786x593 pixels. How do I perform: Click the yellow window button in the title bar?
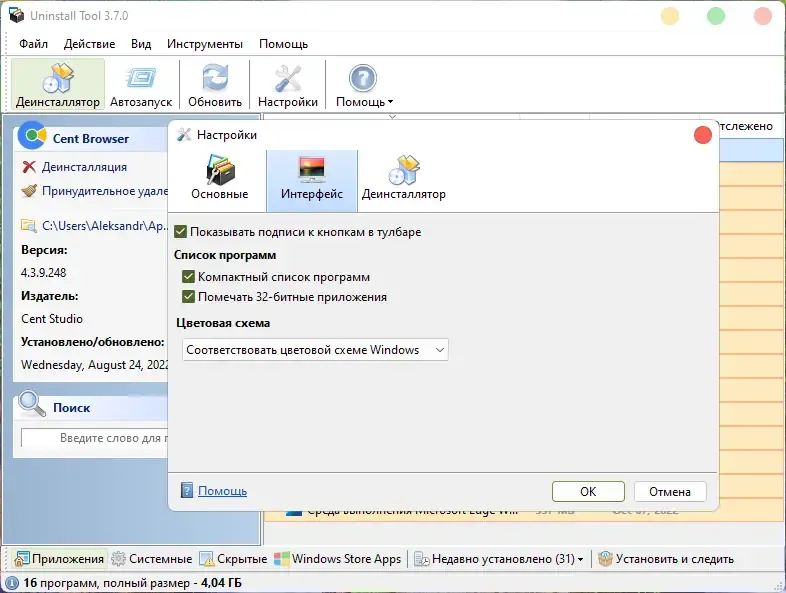point(670,16)
